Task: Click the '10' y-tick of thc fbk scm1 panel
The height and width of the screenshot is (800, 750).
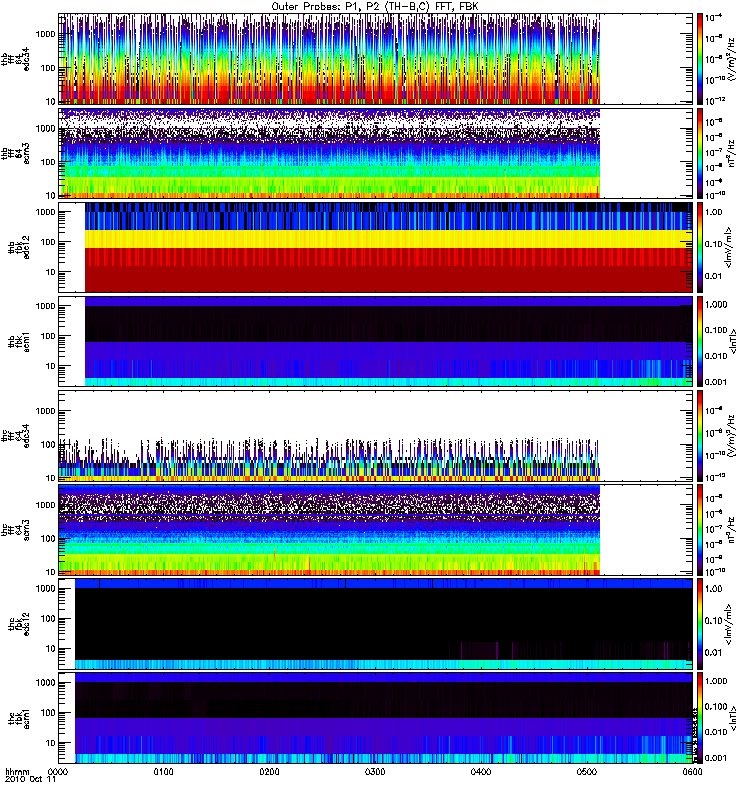Action: coord(51,743)
